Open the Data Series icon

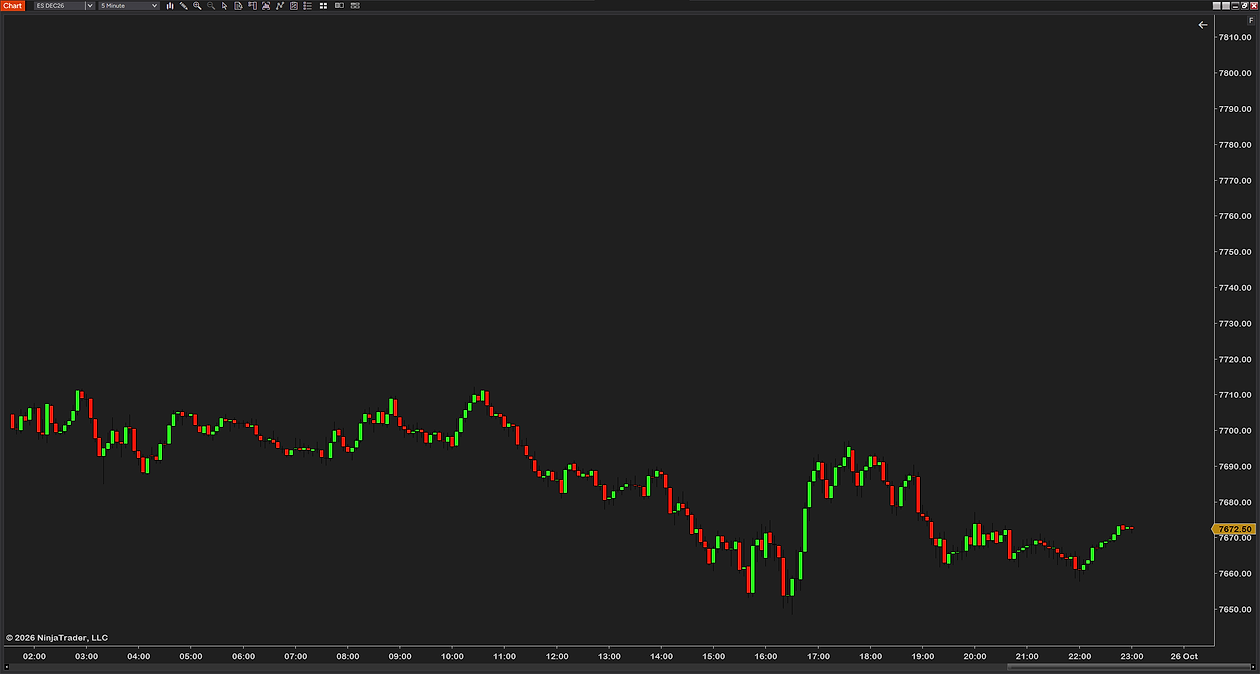tap(238, 6)
